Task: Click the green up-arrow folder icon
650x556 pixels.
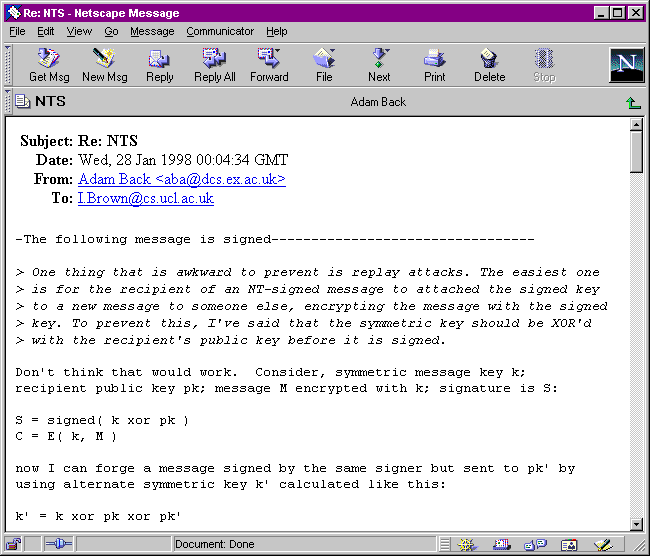Action: coord(632,102)
